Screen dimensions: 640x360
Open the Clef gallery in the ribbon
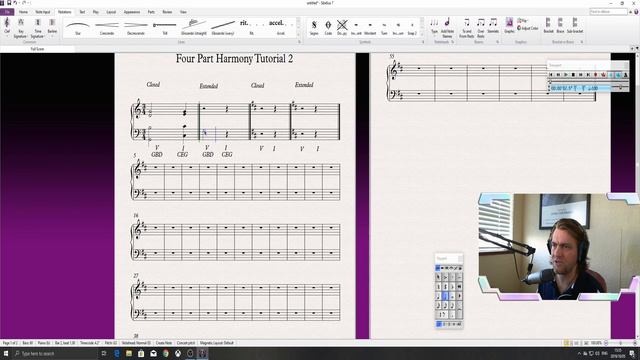coord(7,26)
